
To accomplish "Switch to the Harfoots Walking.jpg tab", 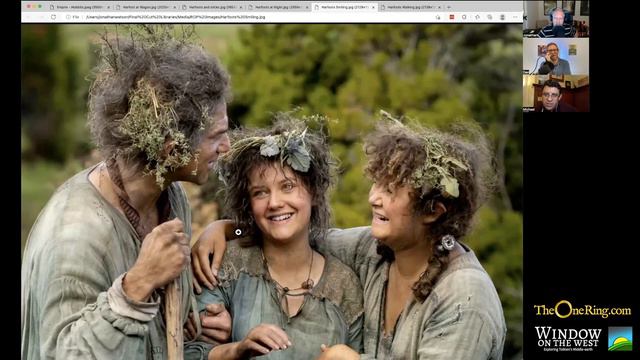I will tap(410, 7).
